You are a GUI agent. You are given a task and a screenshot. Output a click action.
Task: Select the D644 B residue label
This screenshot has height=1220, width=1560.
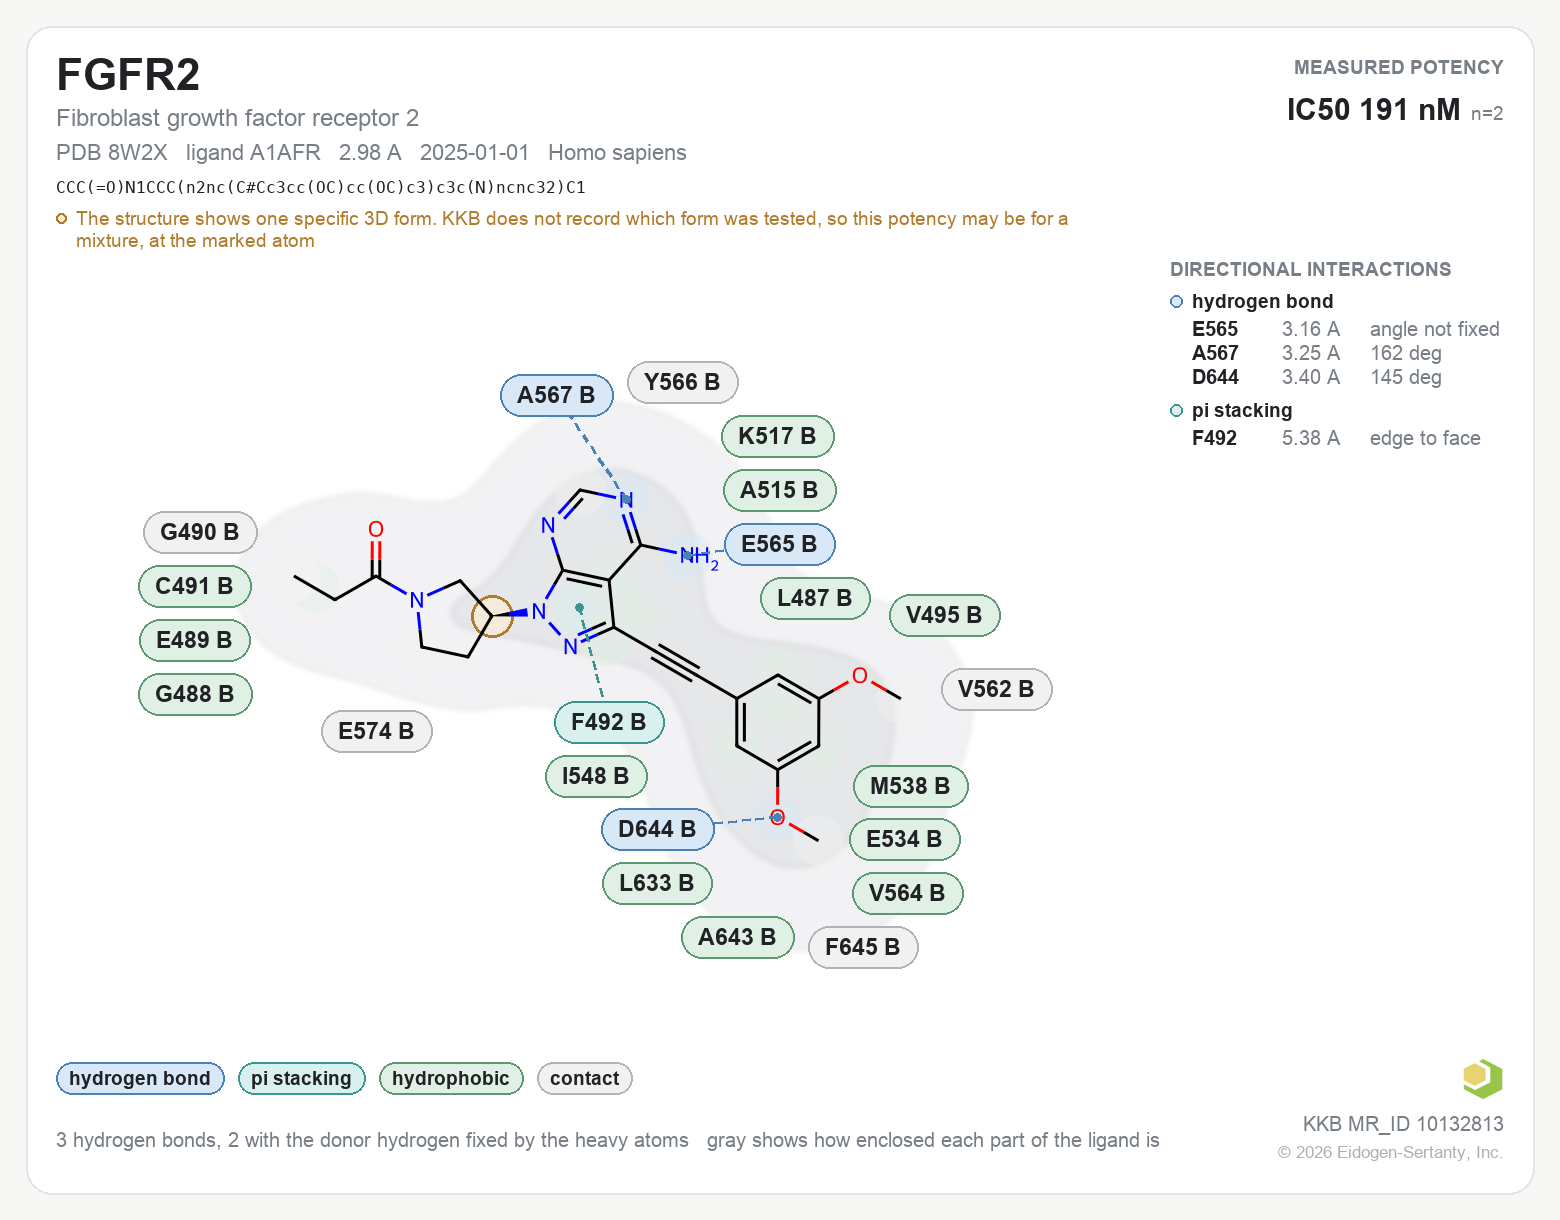pyautogui.click(x=657, y=829)
